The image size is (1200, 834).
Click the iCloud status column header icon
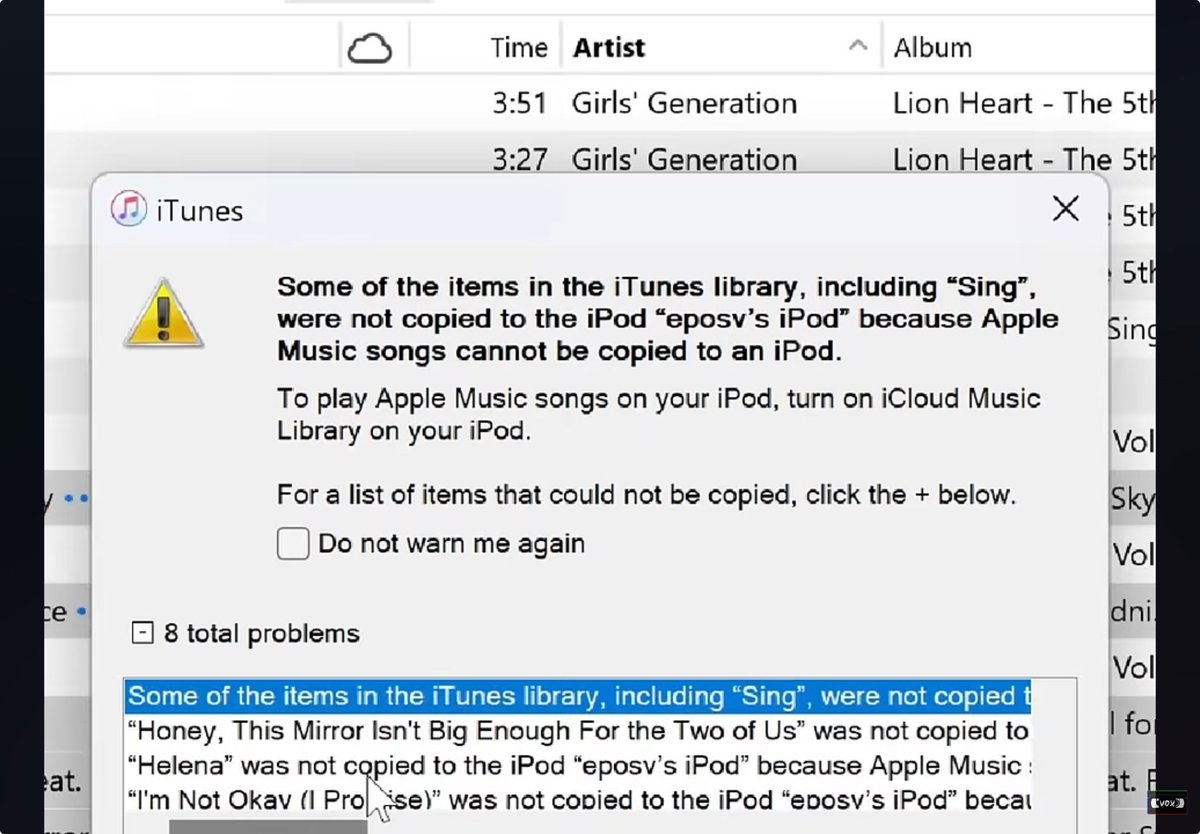369,47
